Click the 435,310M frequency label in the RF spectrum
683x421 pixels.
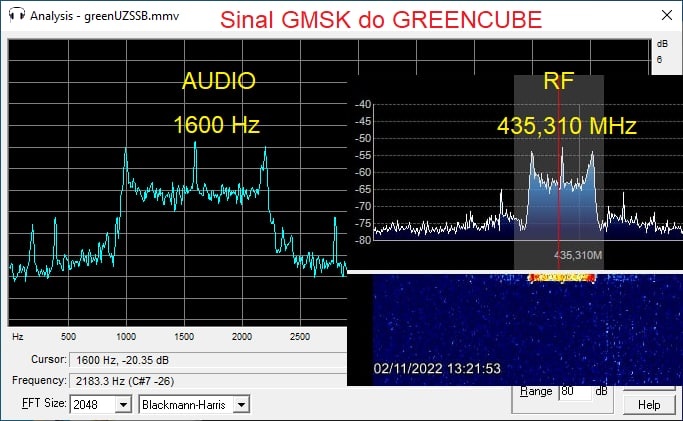[x=578, y=255]
